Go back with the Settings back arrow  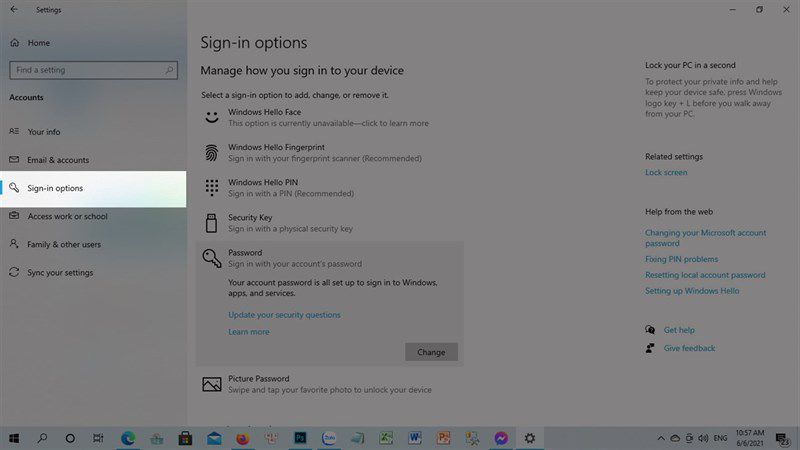click(14, 10)
